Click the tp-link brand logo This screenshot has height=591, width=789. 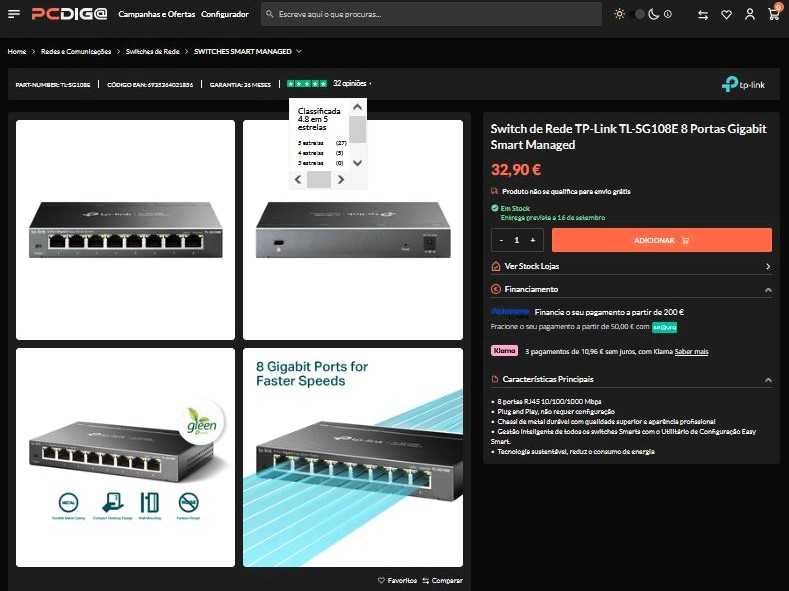coord(743,84)
